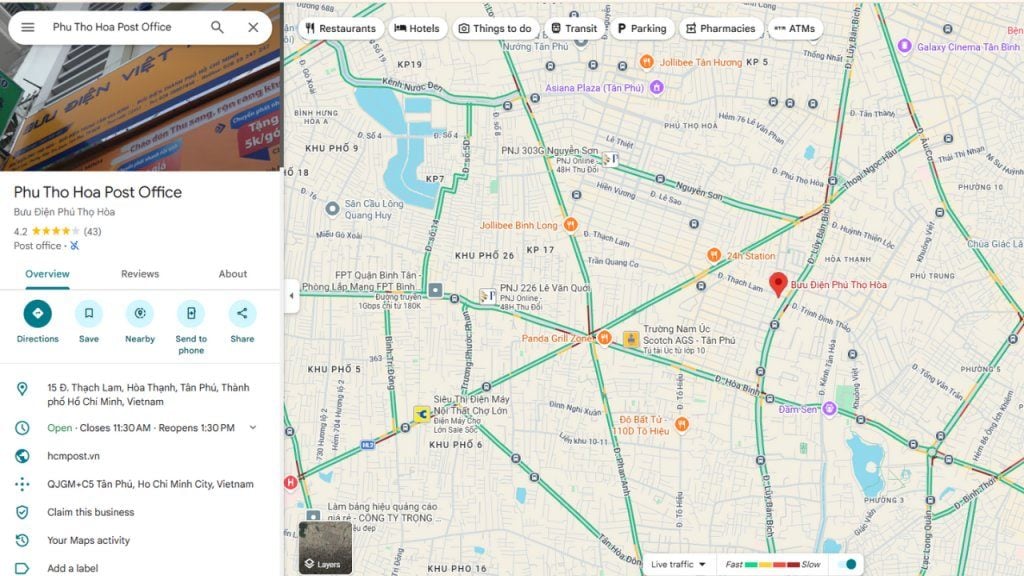This screenshot has height=576, width=1024.
Task: Open the hamburger main menu
Action: pyautogui.click(x=28, y=27)
